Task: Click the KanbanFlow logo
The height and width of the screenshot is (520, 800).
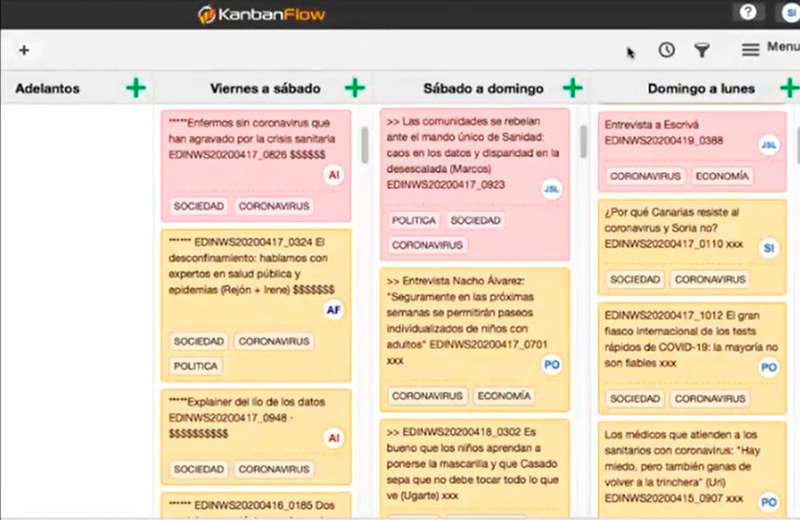Action: coord(261,14)
